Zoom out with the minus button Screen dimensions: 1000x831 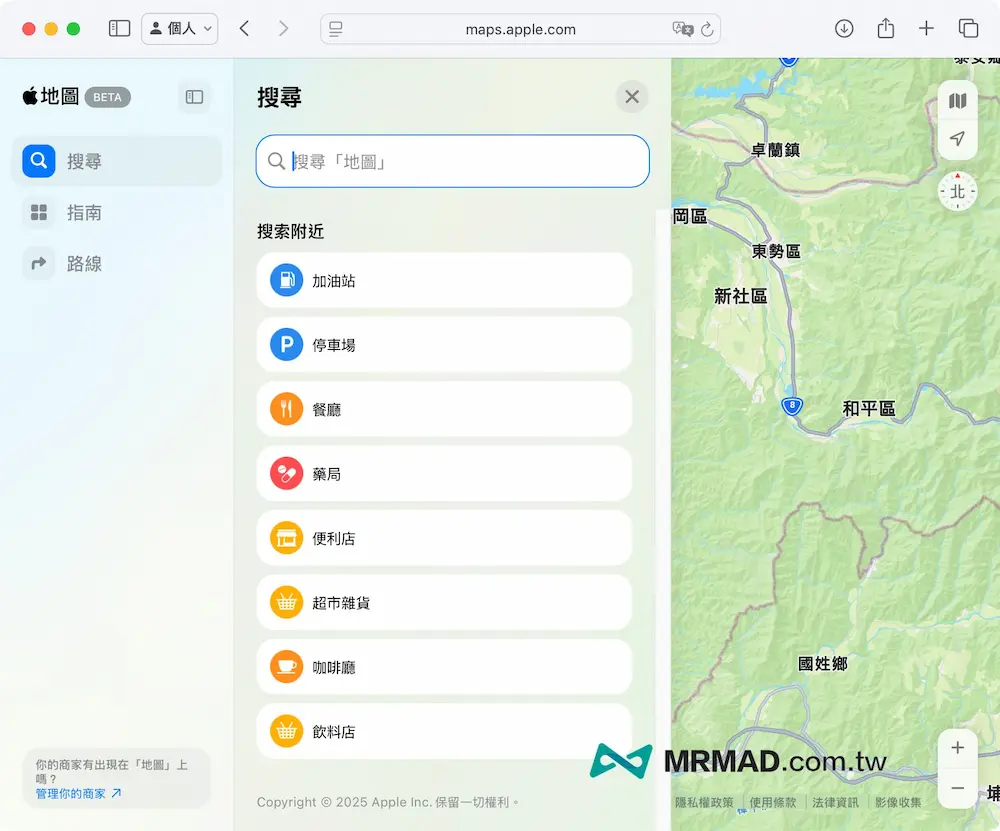point(957,788)
